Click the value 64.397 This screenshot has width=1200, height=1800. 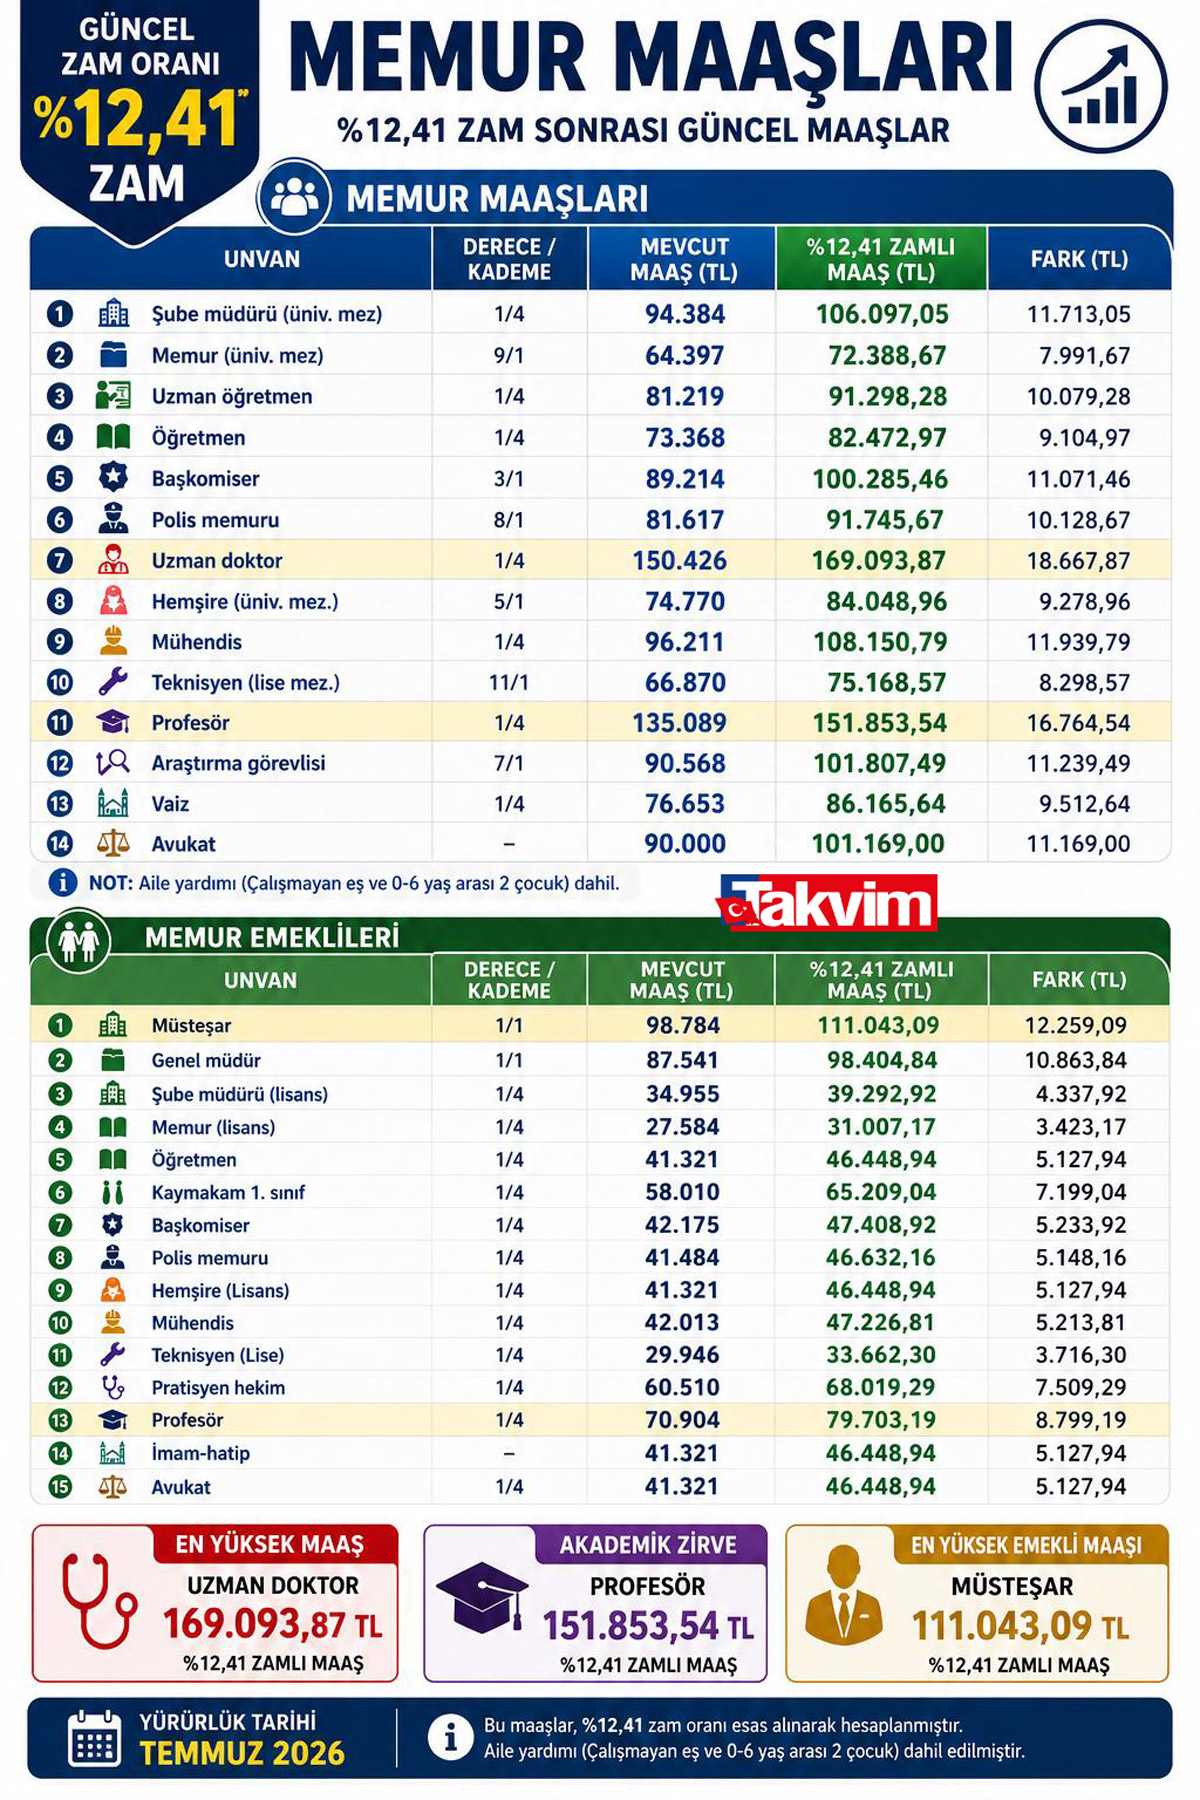(x=685, y=355)
